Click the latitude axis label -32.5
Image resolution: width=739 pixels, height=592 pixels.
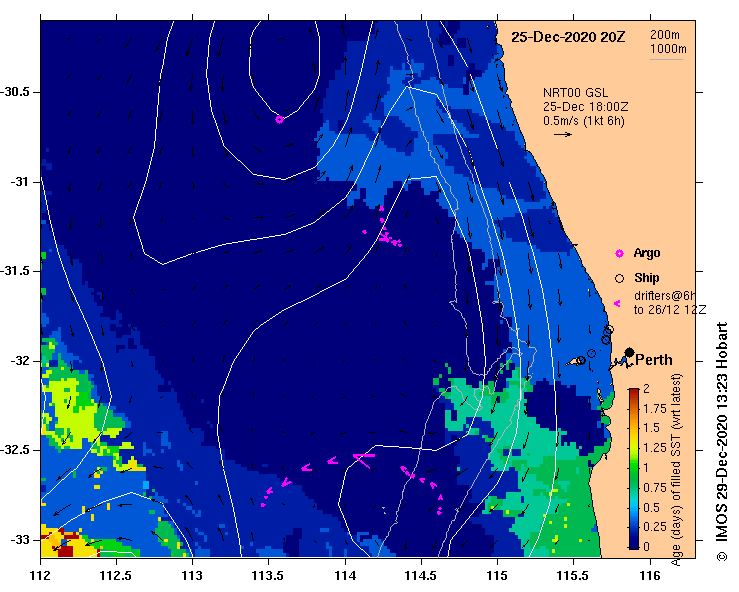16,450
